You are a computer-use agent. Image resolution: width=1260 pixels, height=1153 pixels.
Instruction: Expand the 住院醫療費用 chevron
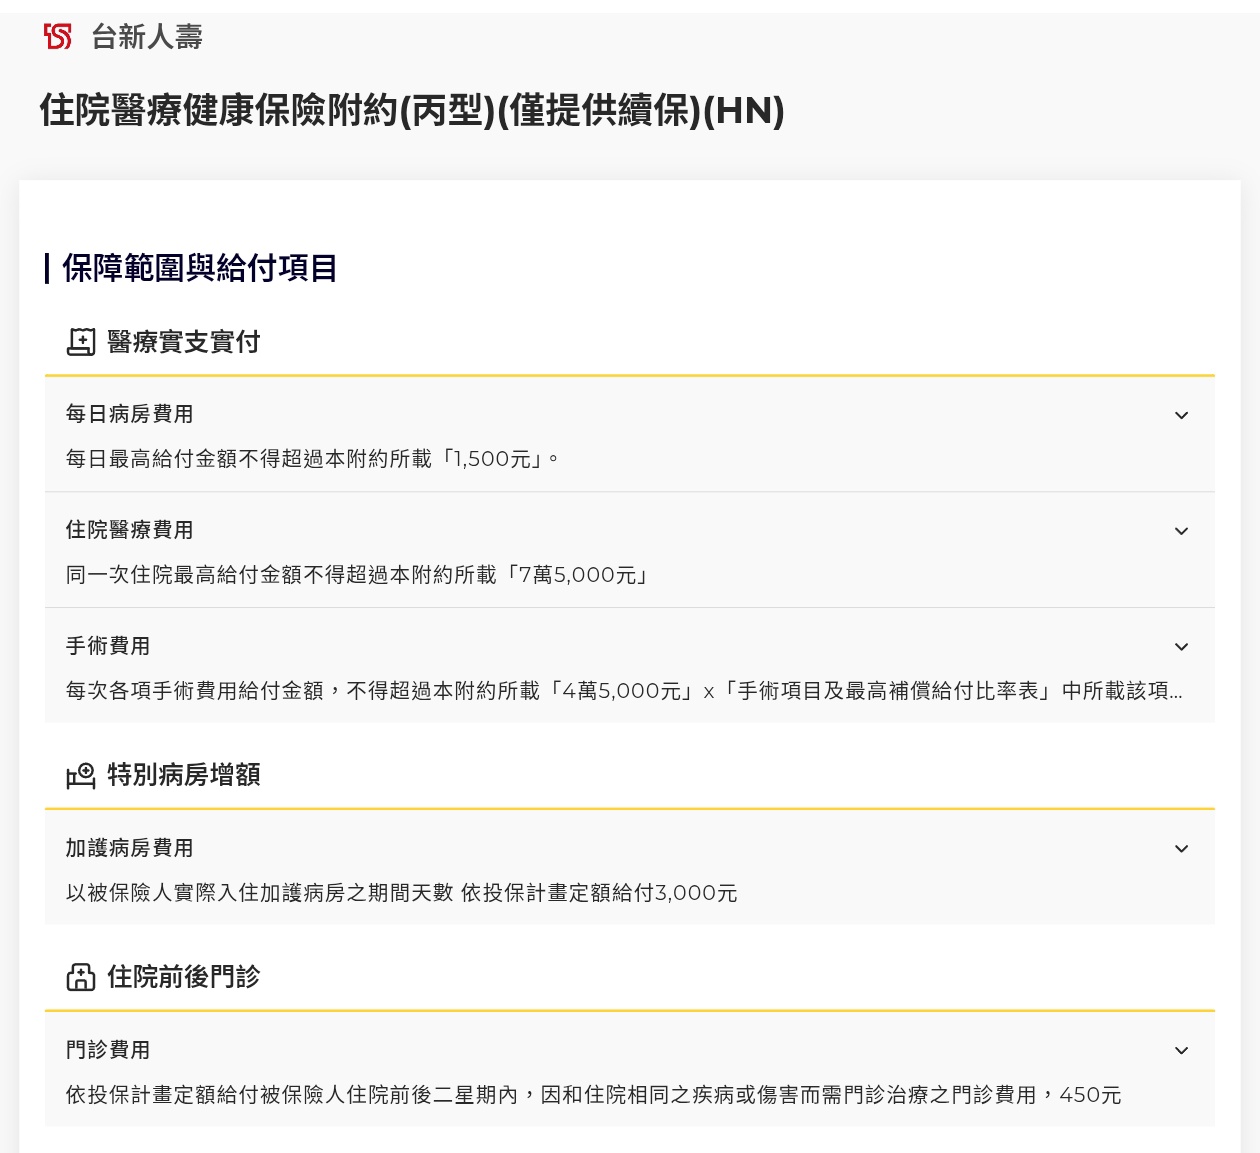[x=1181, y=531]
